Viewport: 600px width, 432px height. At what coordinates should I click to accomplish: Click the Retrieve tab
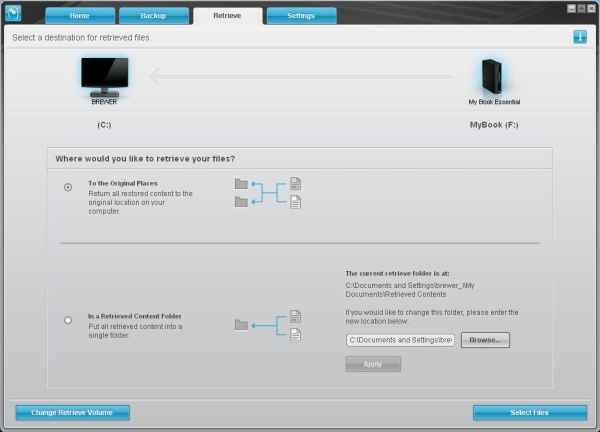pyautogui.click(x=227, y=16)
